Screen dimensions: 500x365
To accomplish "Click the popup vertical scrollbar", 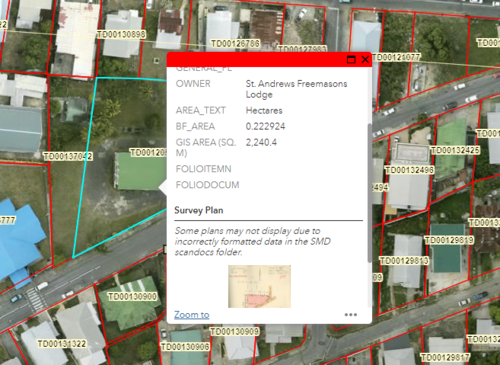I will [369, 193].
